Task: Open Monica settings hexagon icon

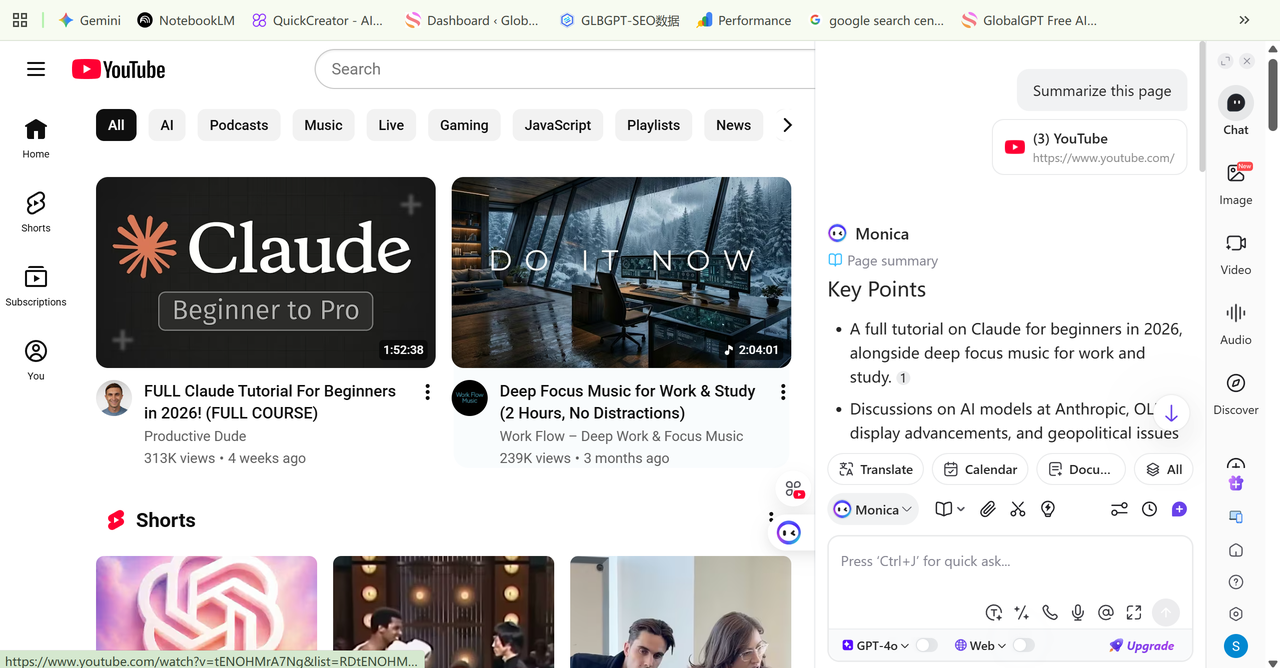Action: (x=1236, y=614)
